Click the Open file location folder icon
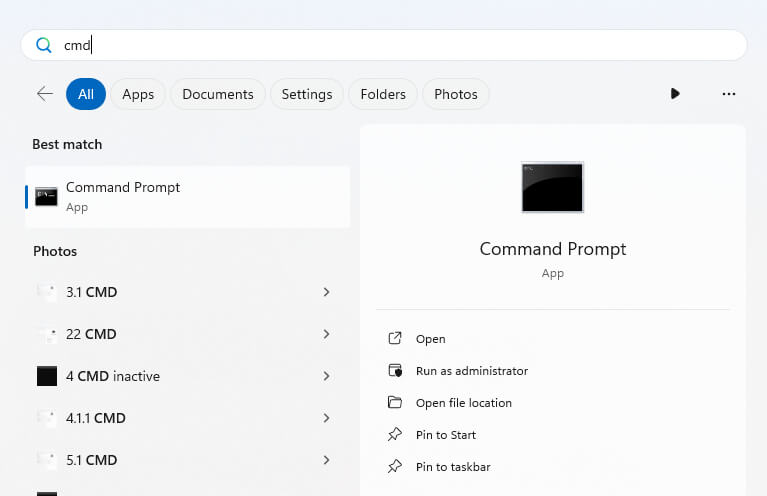 pos(395,403)
